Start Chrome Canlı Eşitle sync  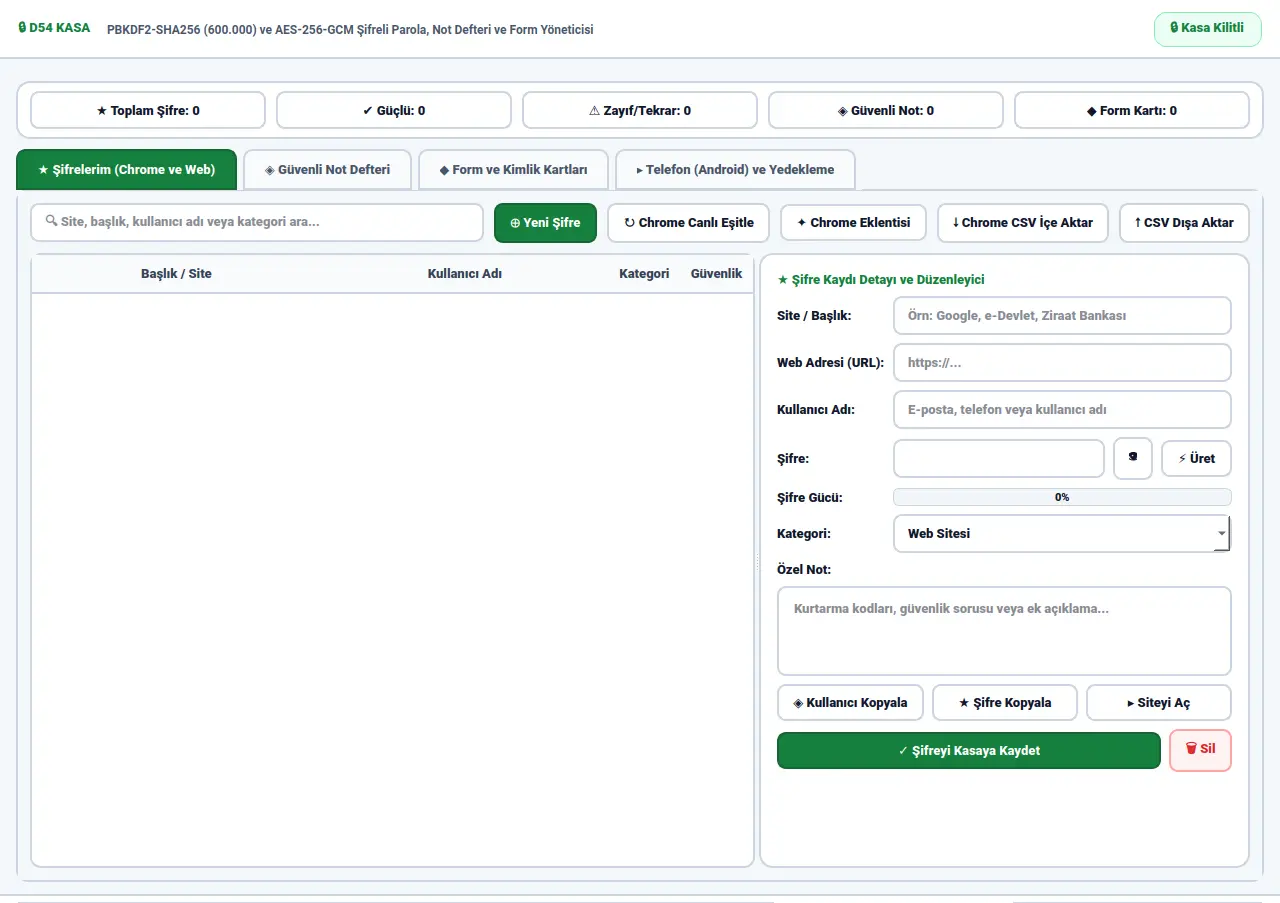pos(688,223)
